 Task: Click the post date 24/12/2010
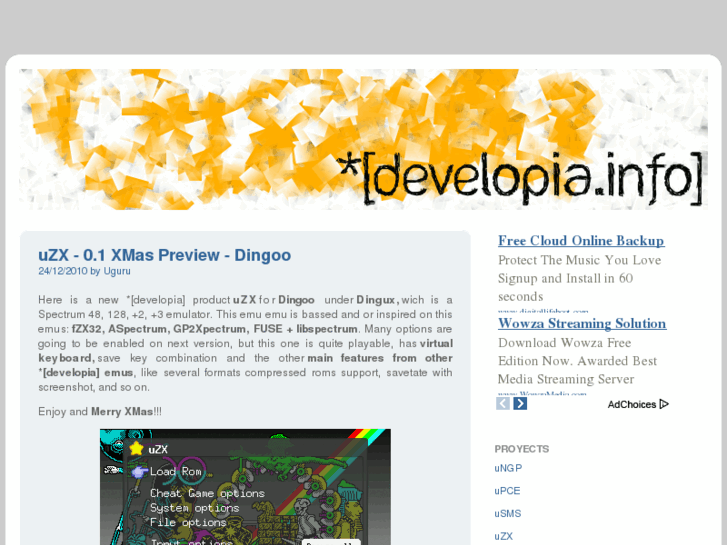[62, 271]
